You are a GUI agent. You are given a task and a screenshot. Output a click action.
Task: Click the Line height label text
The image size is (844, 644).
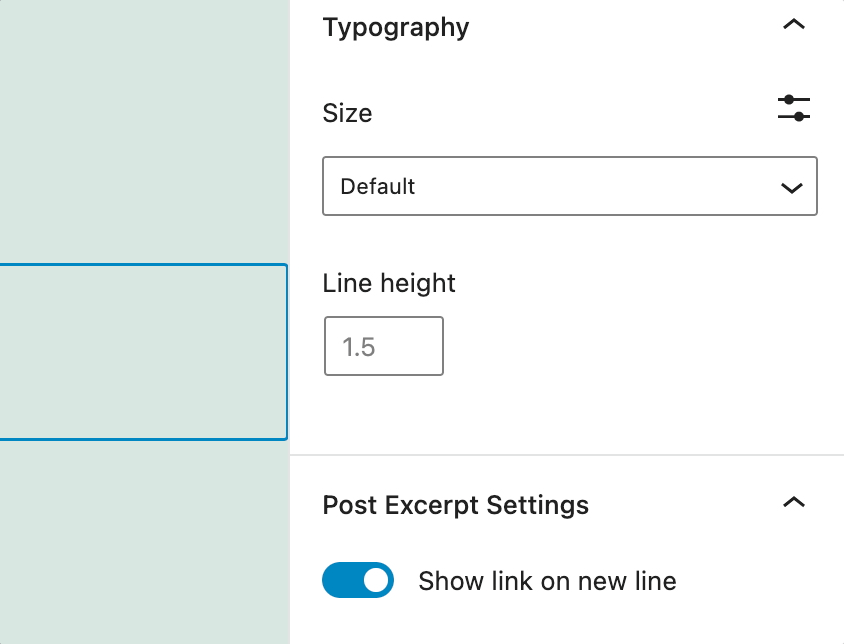(388, 283)
